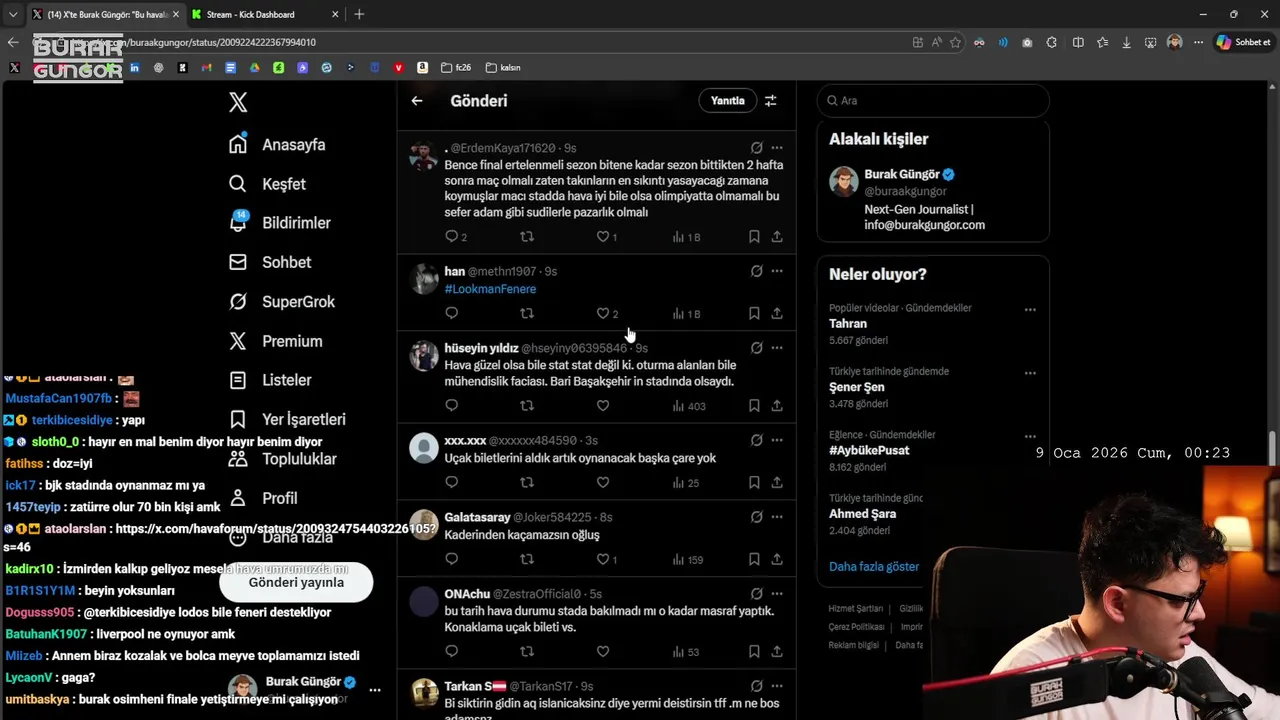Open the Anasayfa home page
The height and width of the screenshot is (720, 1280).
277,145
